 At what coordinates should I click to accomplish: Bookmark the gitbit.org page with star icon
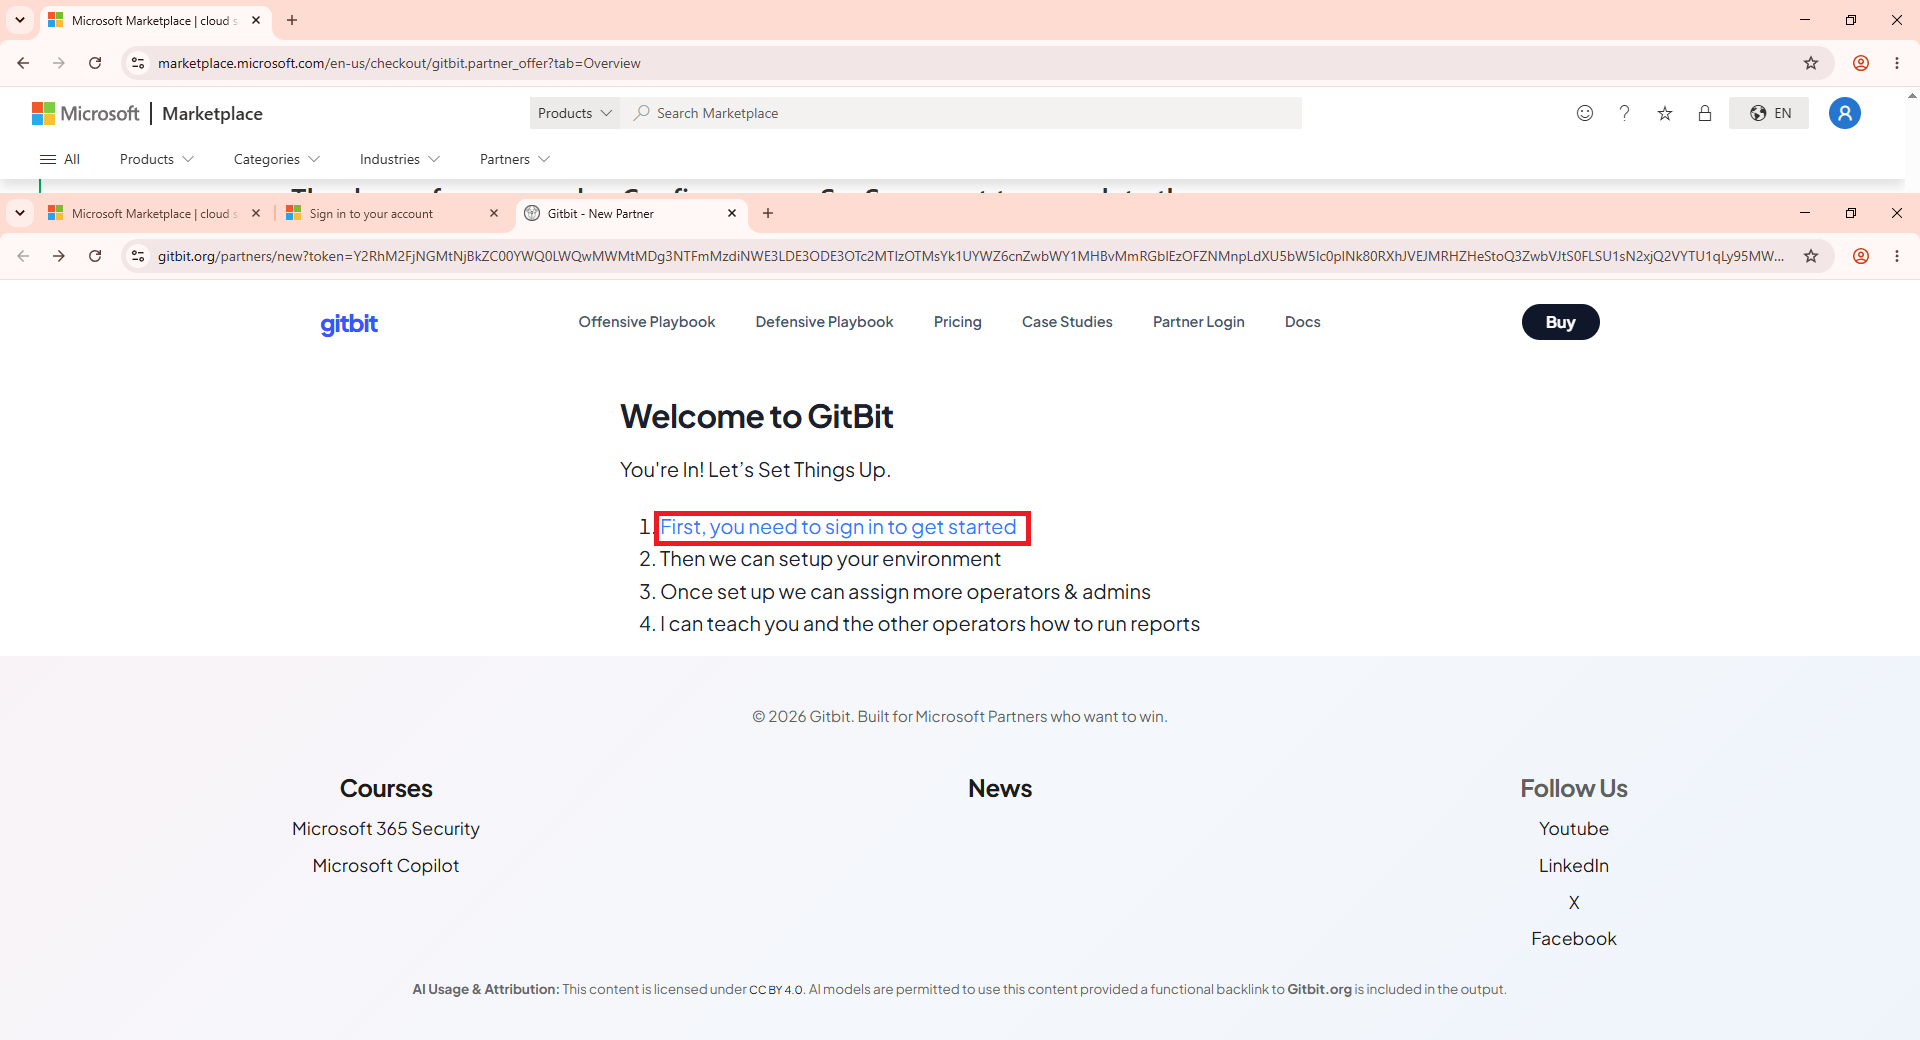[x=1811, y=256]
